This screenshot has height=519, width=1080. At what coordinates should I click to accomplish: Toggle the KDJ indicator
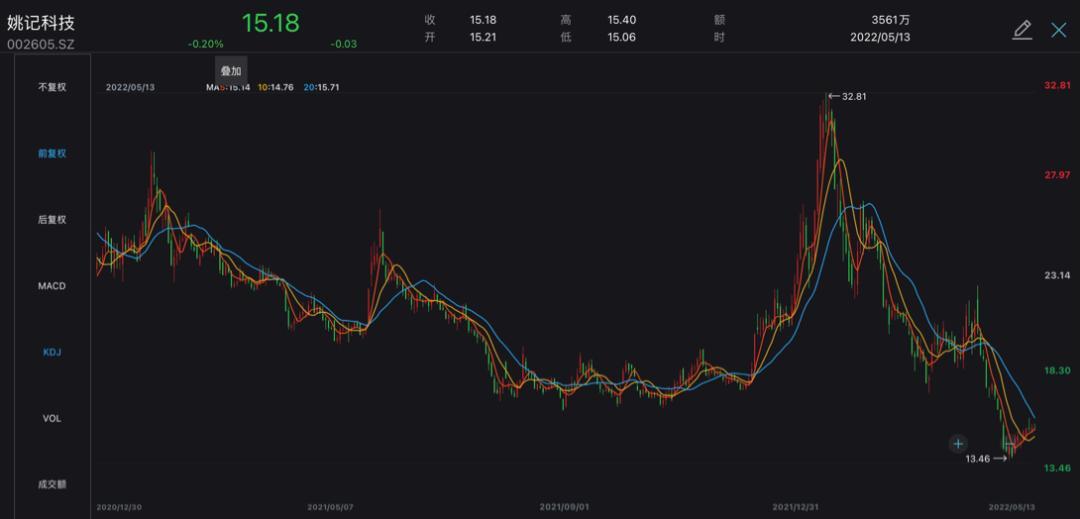pyautogui.click(x=51, y=352)
